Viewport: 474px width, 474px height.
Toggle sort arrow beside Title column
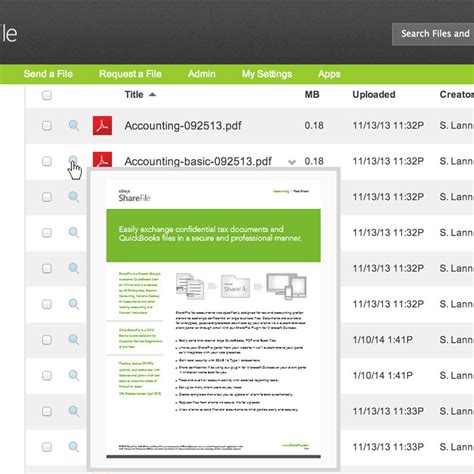coord(152,95)
